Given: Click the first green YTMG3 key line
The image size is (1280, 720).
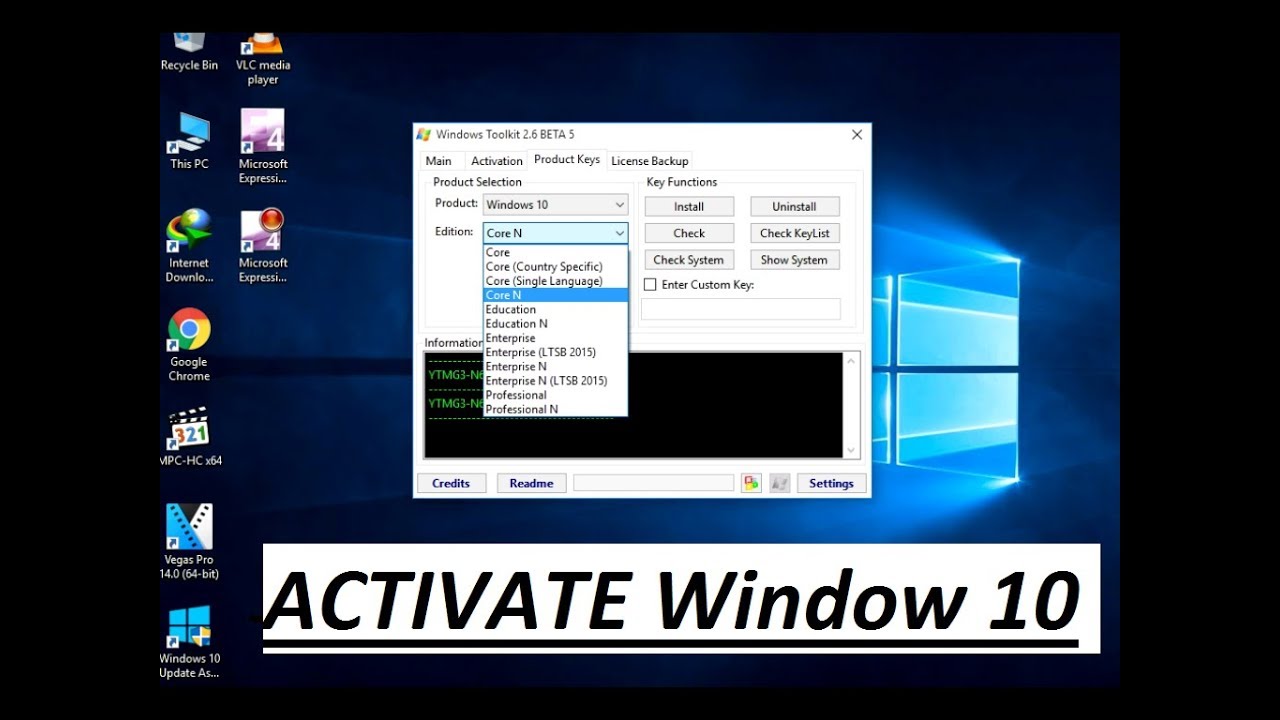Looking at the screenshot, I should click(x=456, y=375).
